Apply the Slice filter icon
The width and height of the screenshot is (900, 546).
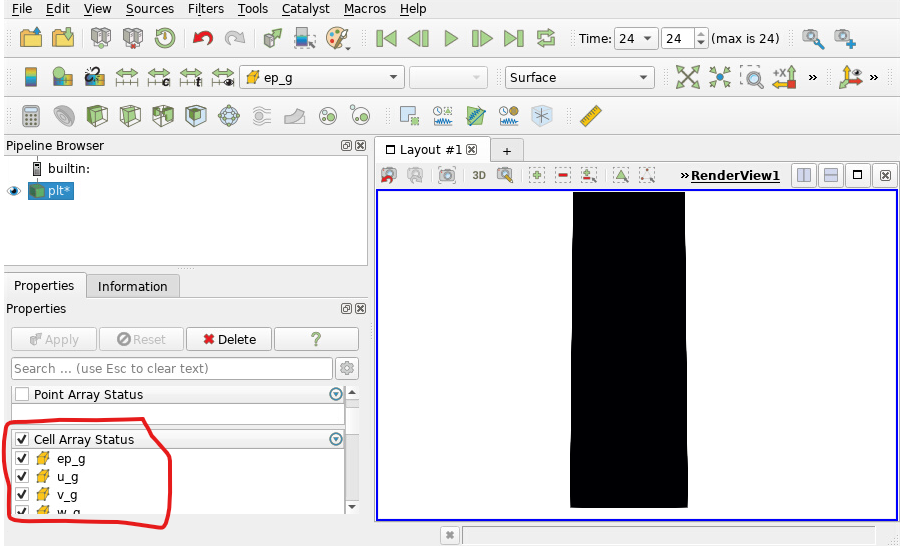[x=130, y=116]
